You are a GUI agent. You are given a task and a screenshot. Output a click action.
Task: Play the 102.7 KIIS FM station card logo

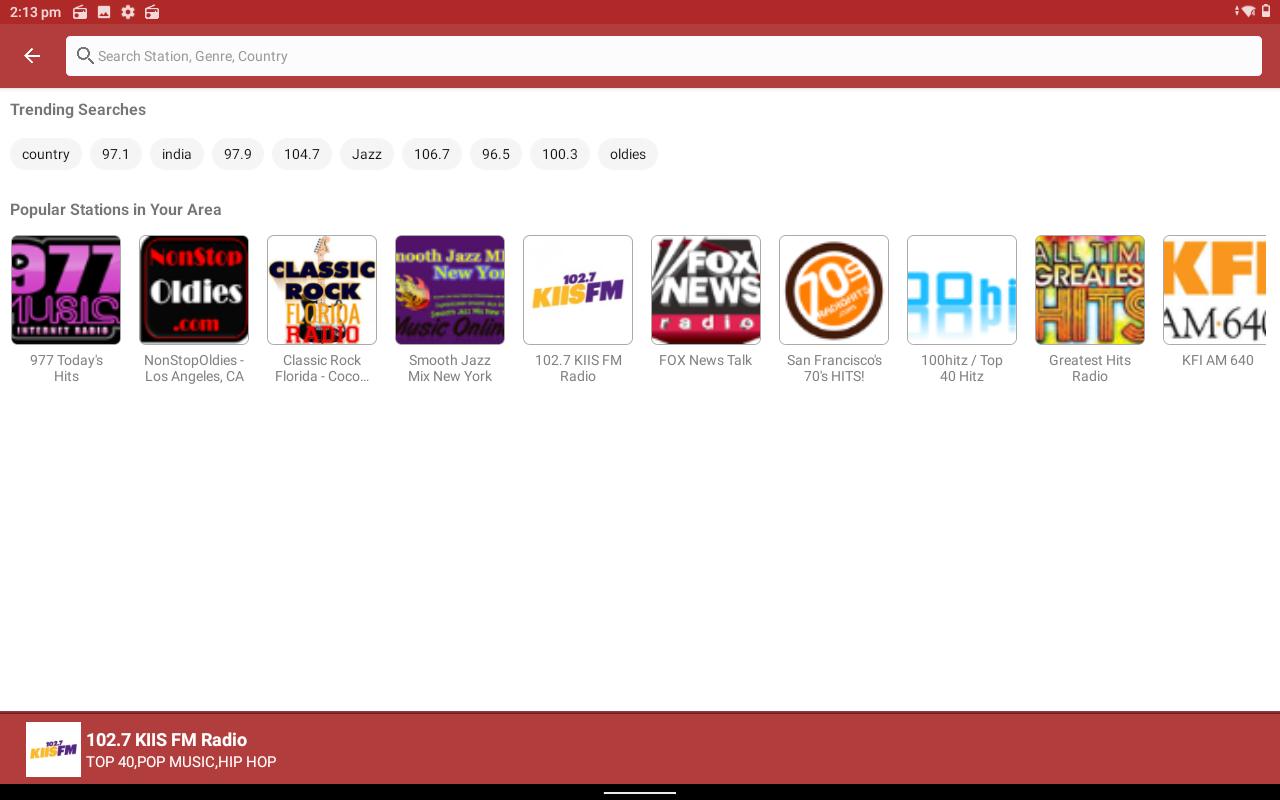click(x=578, y=290)
